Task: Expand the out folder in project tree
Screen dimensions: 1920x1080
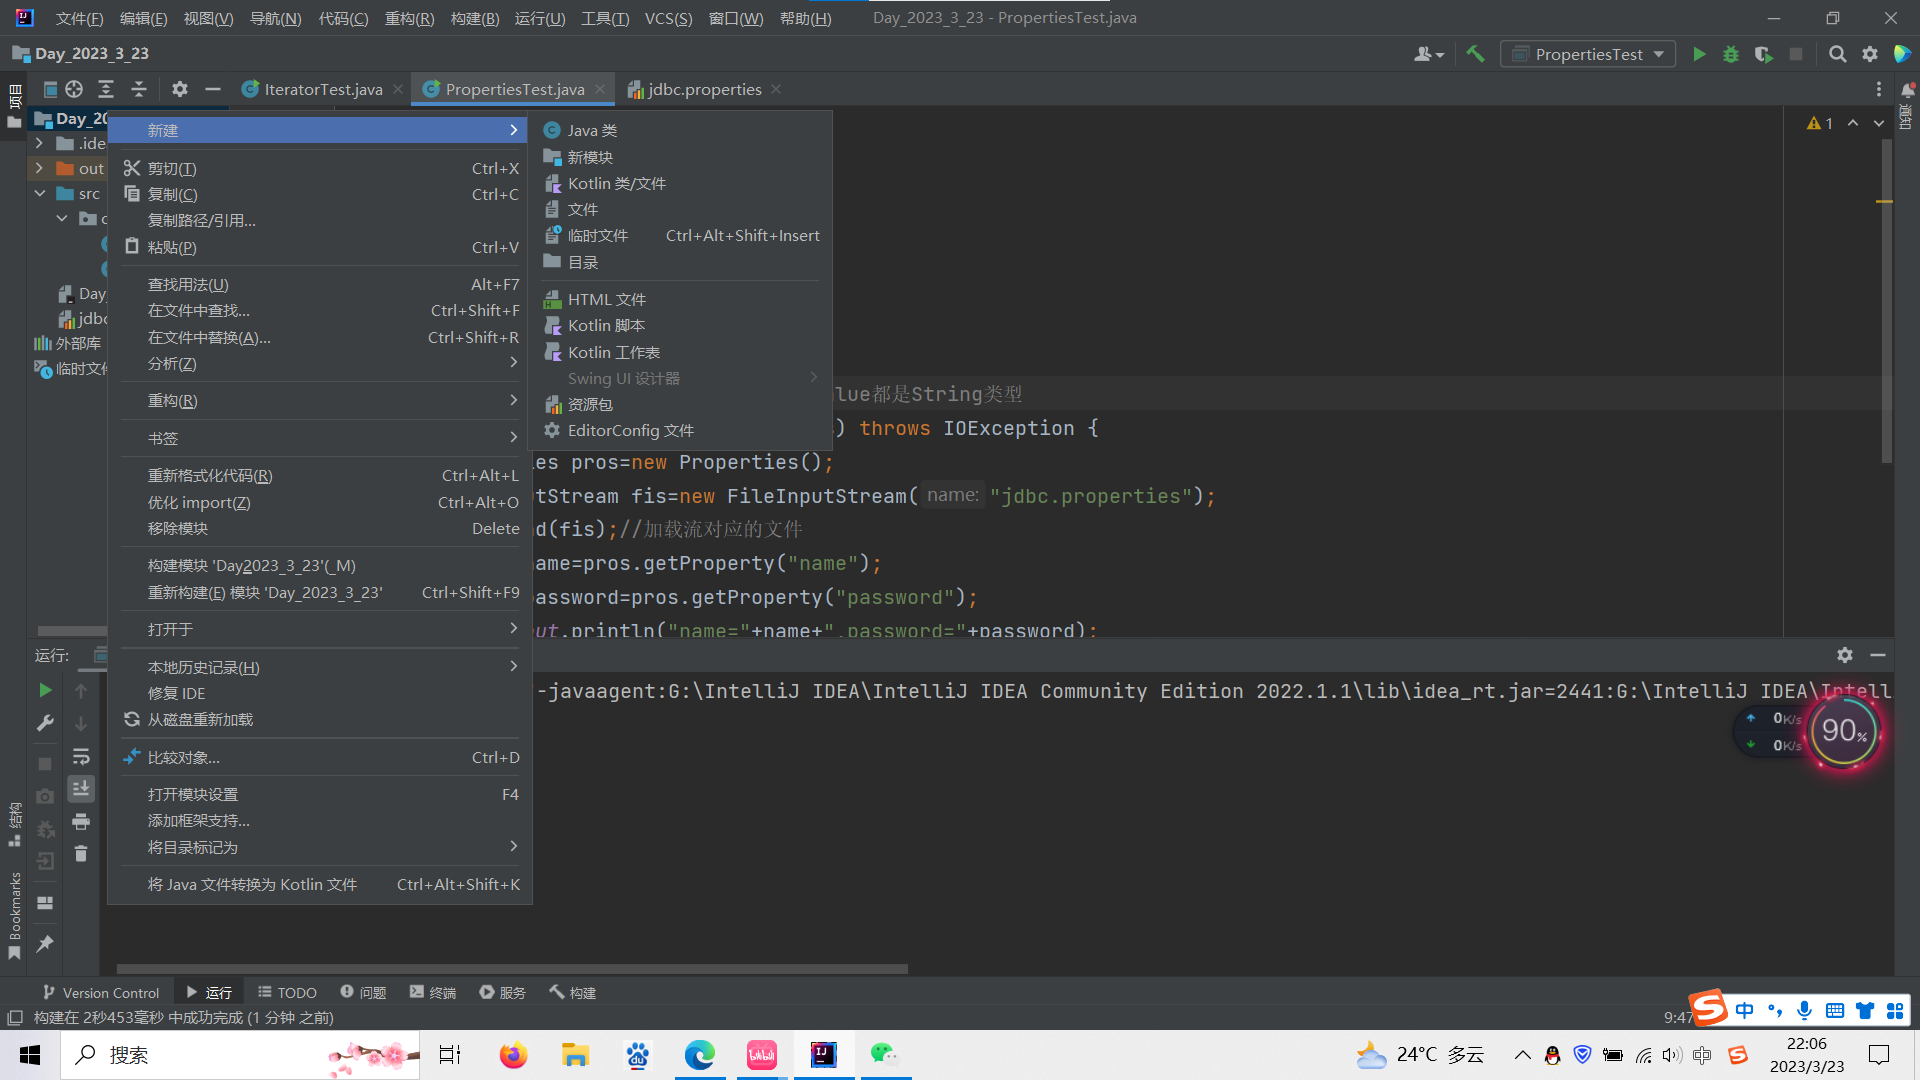Action: (39, 168)
